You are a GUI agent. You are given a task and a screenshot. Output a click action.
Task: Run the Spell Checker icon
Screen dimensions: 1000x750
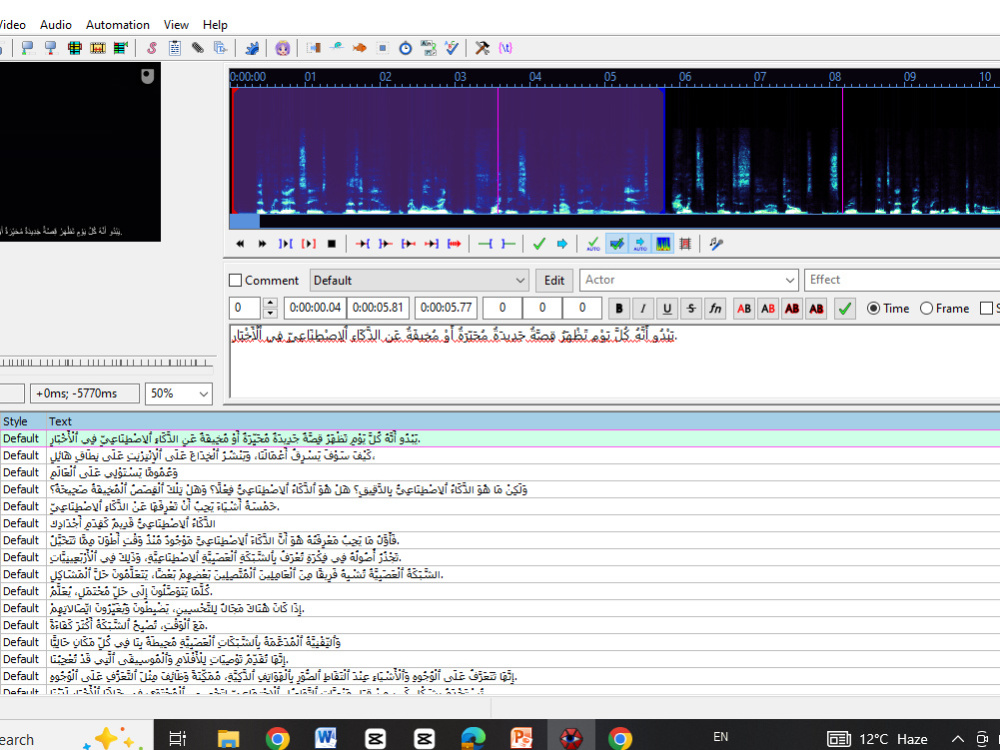(452, 48)
